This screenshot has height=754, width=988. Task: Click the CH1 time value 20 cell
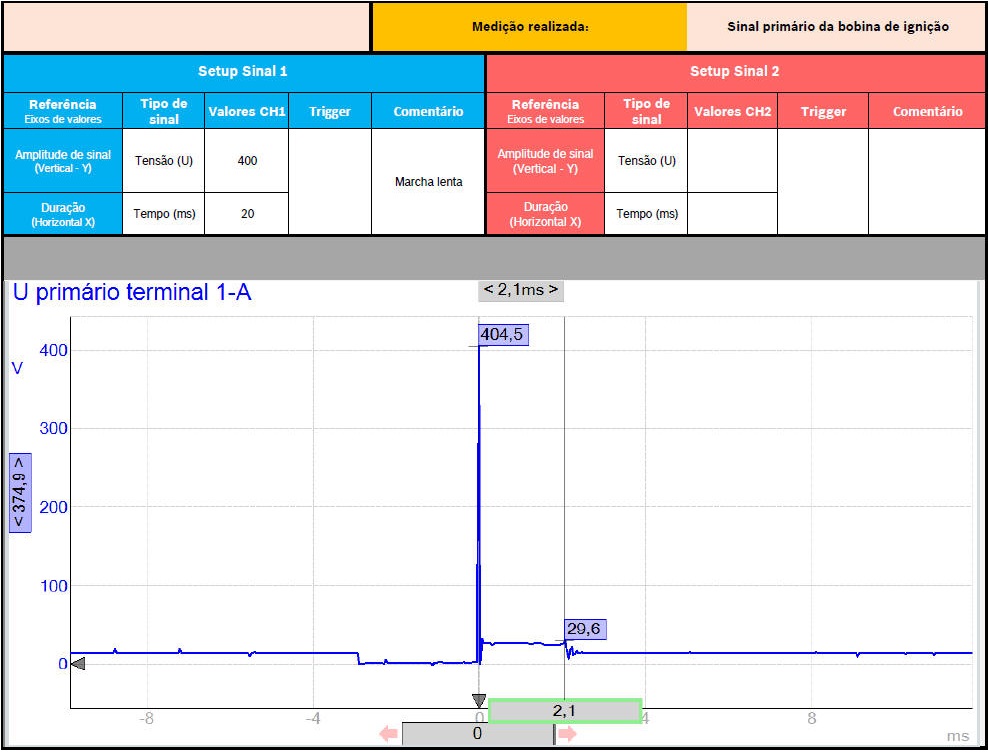(x=247, y=214)
